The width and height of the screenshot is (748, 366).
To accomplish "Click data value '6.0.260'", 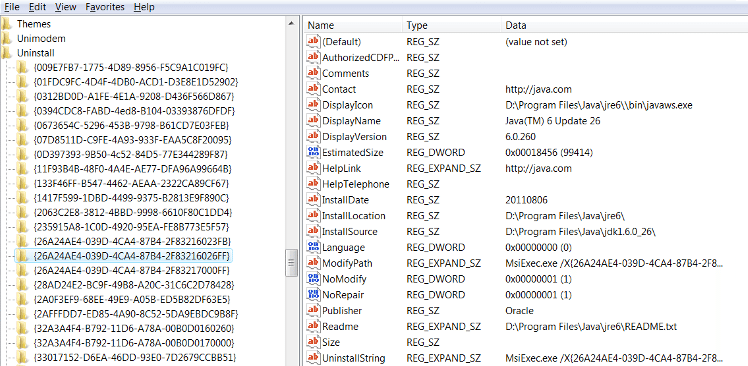I will 520,136.
